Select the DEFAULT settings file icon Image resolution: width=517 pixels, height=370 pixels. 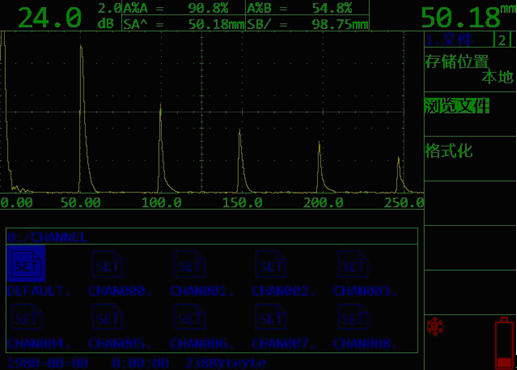tap(26, 264)
